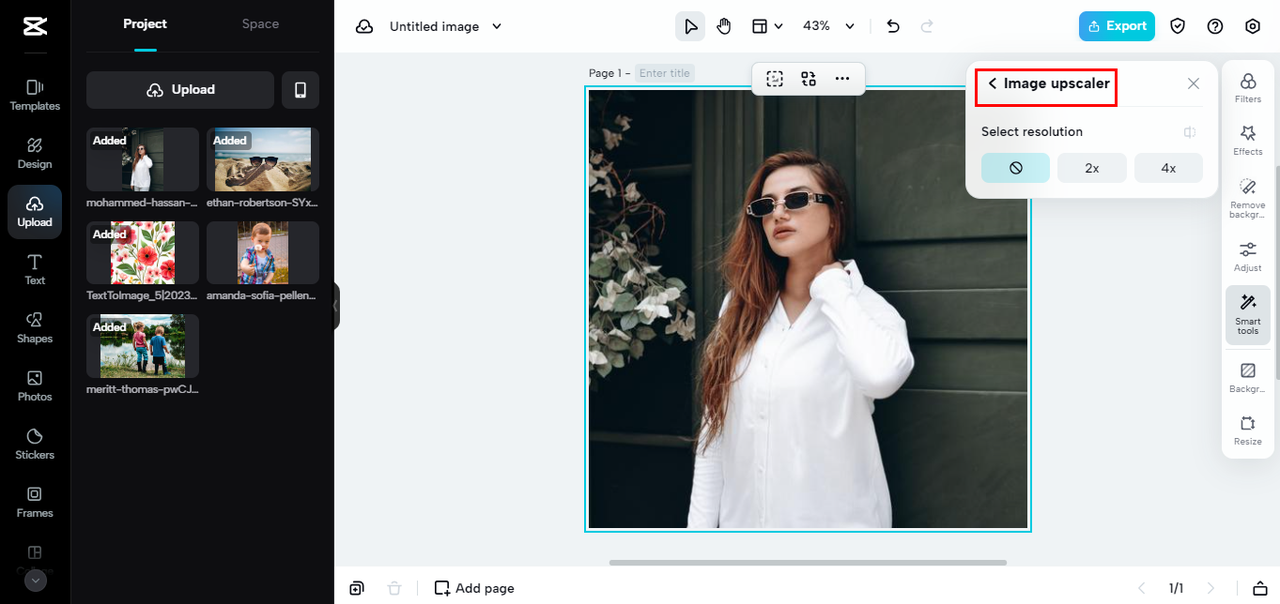Open the Frames sidebar panel
Viewport: 1280px width, 604px height.
tap(35, 501)
